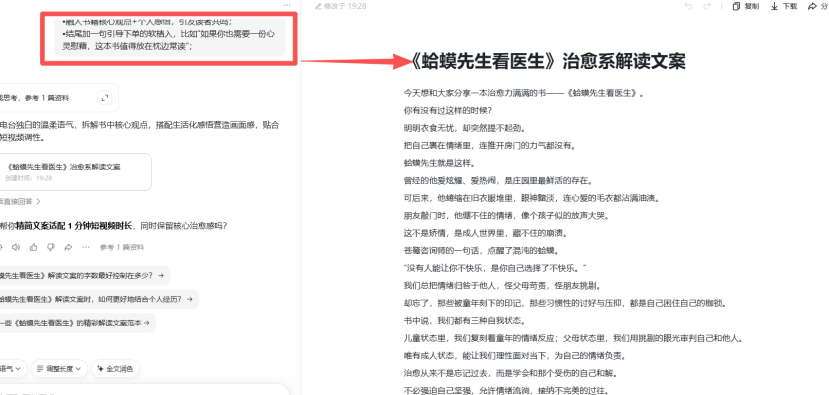Select suggestion about 字数最好控制在多少
Image resolution: width=829 pixels, height=395 pixels.
(84, 275)
